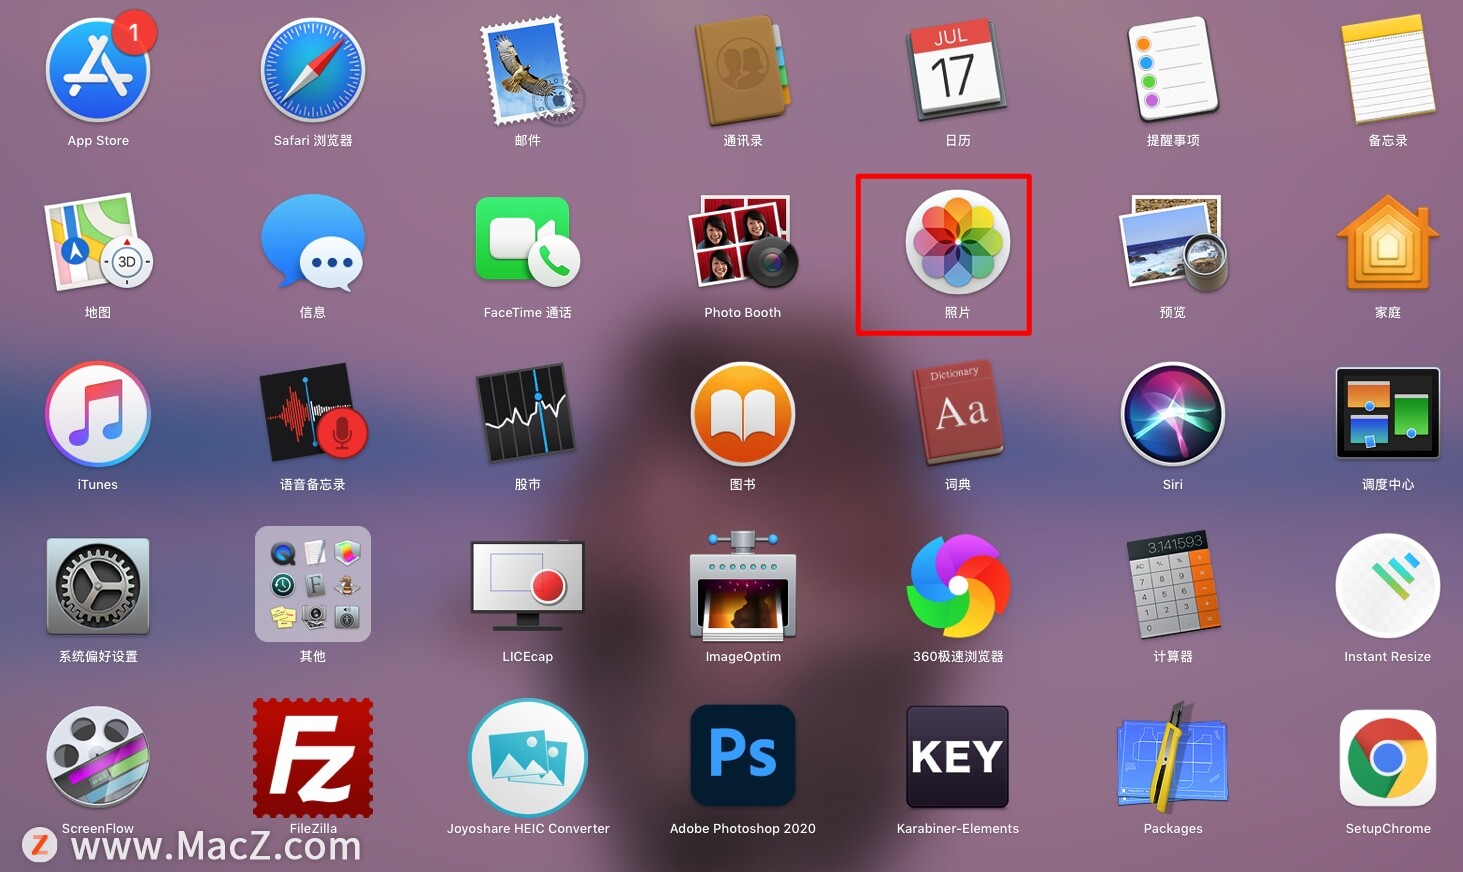Click the App Store update badge
Image resolution: width=1463 pixels, height=872 pixels.
[134, 32]
